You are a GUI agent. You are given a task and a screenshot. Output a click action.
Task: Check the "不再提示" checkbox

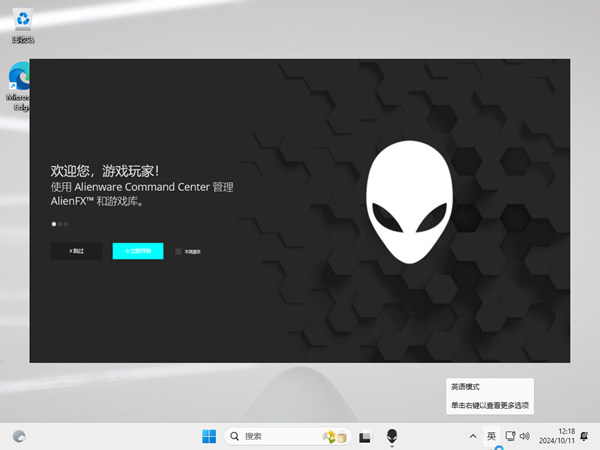pos(178,251)
